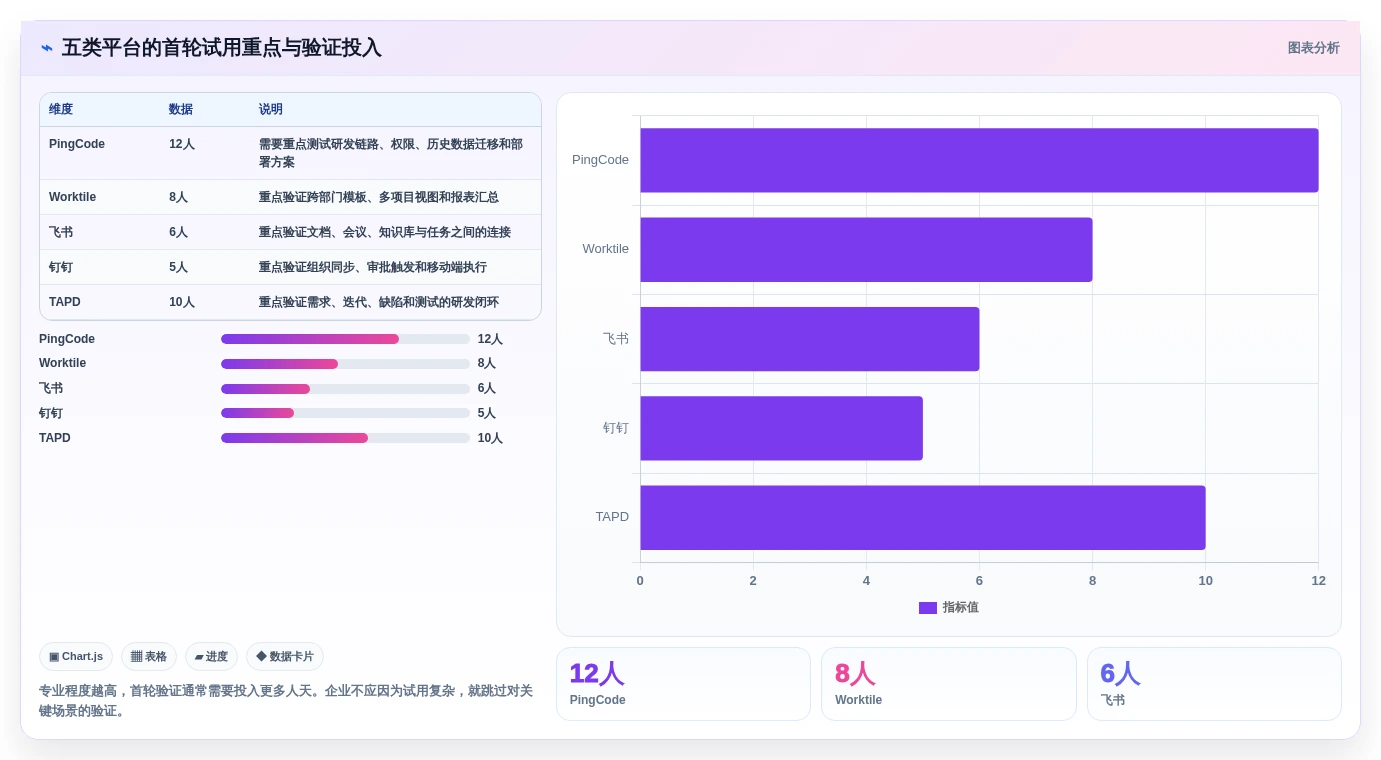Click the 钉钉 label on chart axis

[x=616, y=428]
